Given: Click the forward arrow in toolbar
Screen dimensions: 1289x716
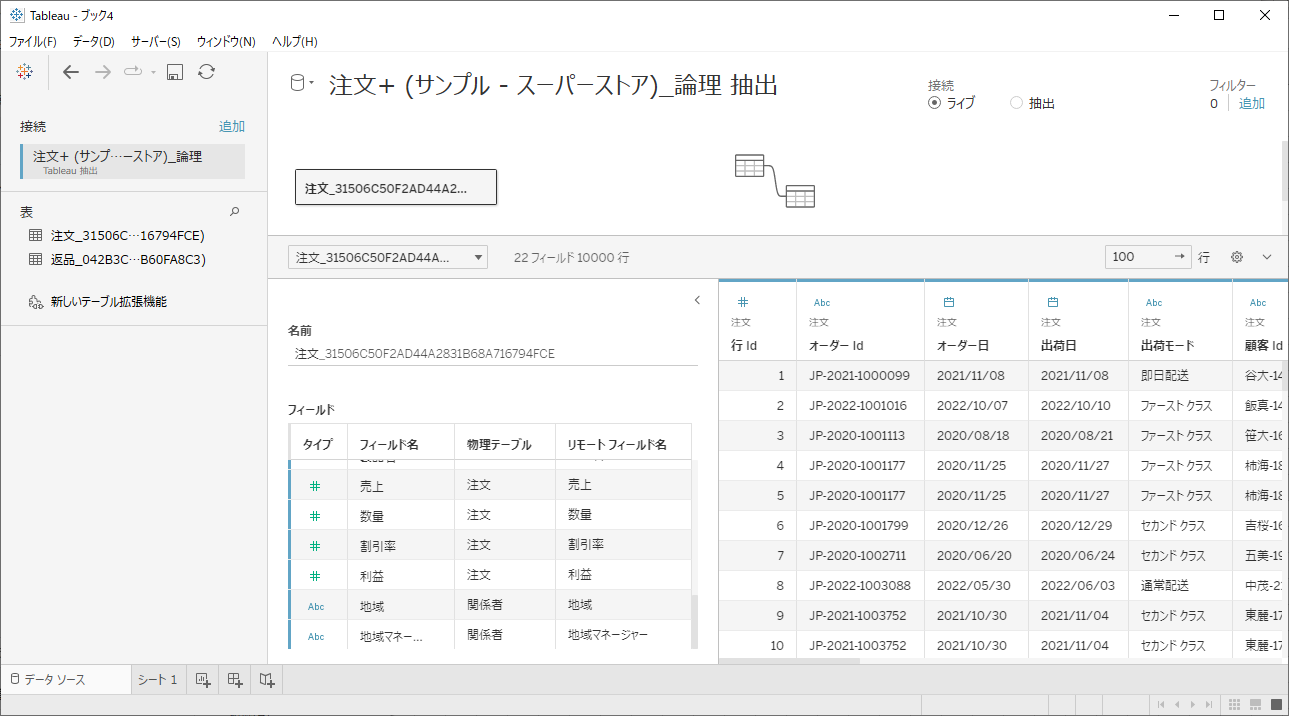Looking at the screenshot, I should coord(102,71).
